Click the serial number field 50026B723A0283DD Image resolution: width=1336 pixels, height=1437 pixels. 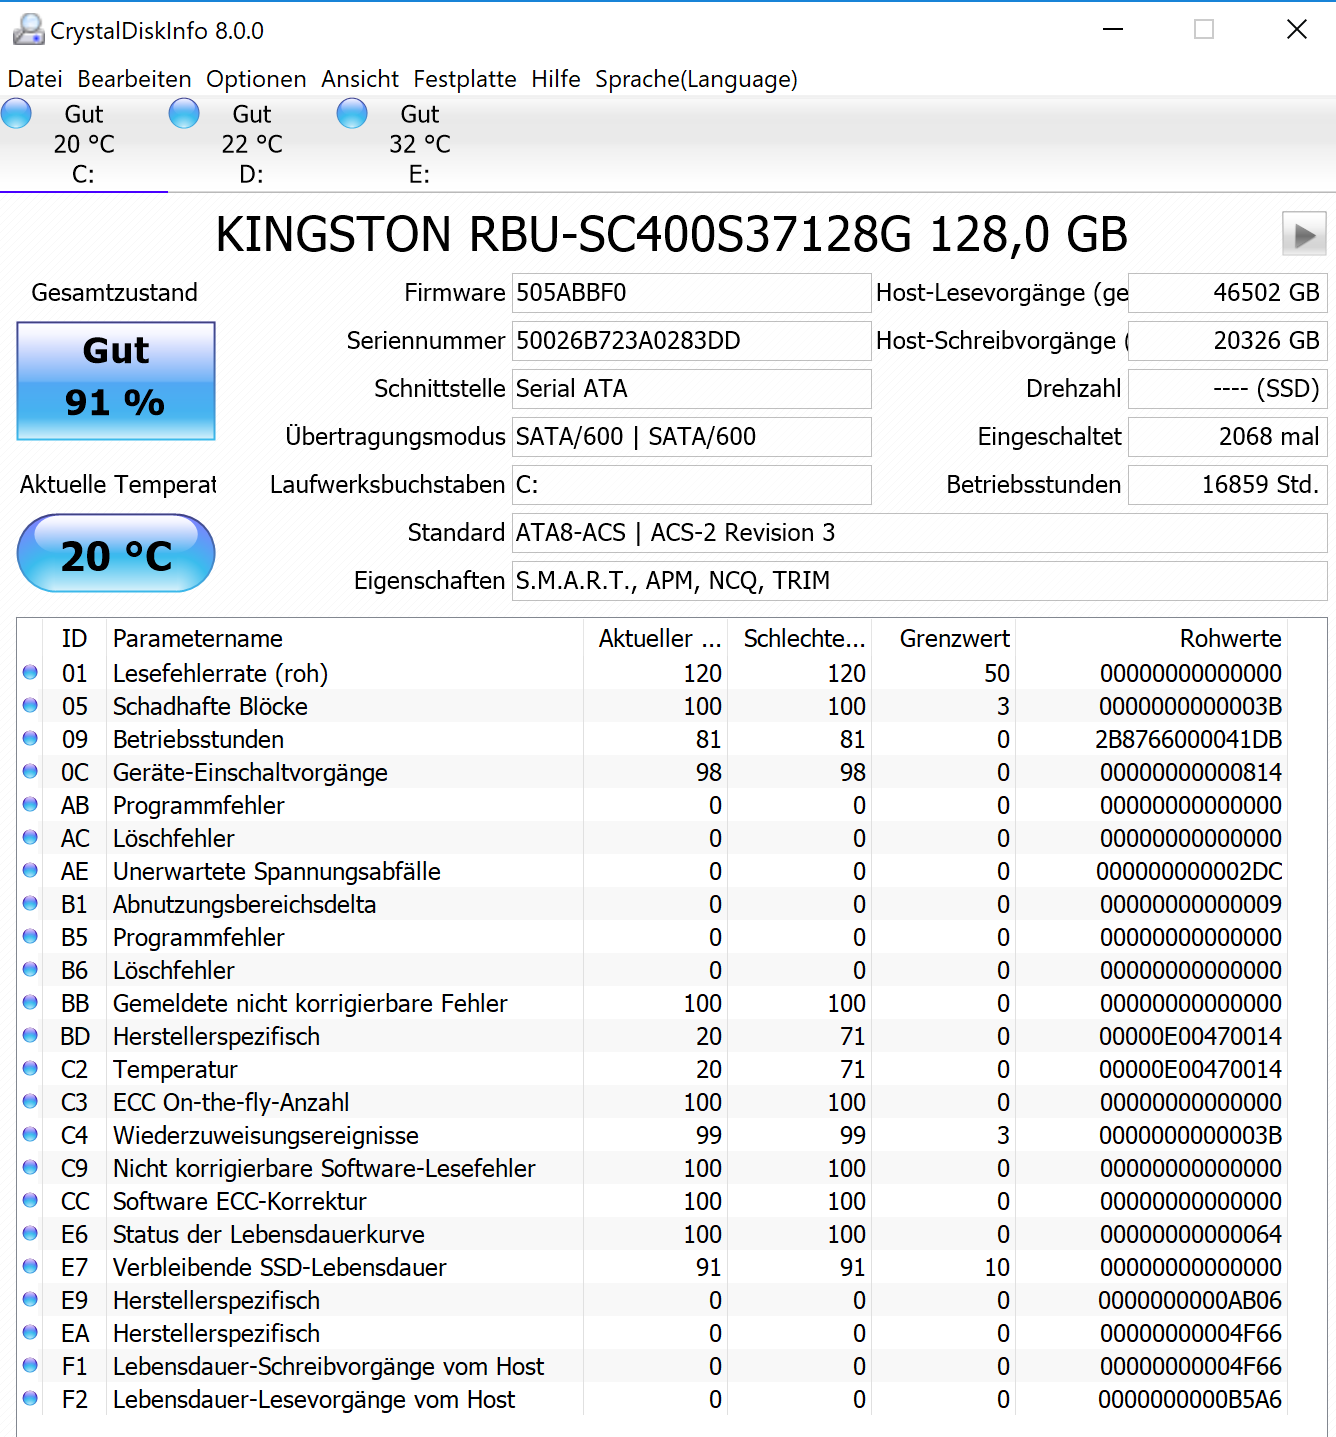click(x=691, y=341)
